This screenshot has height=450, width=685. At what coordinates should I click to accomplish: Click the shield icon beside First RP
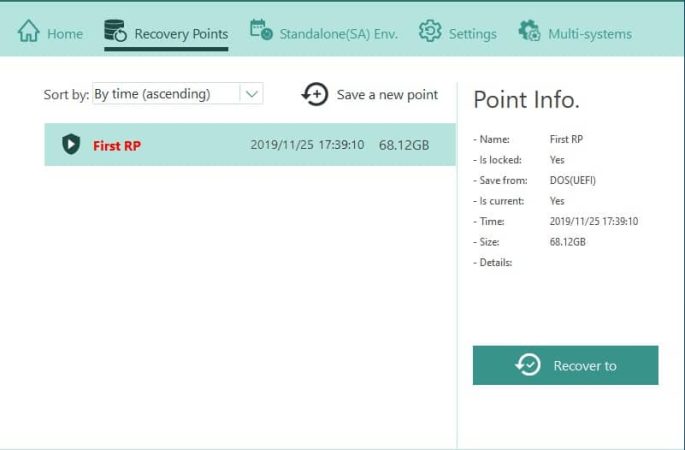click(x=70, y=145)
